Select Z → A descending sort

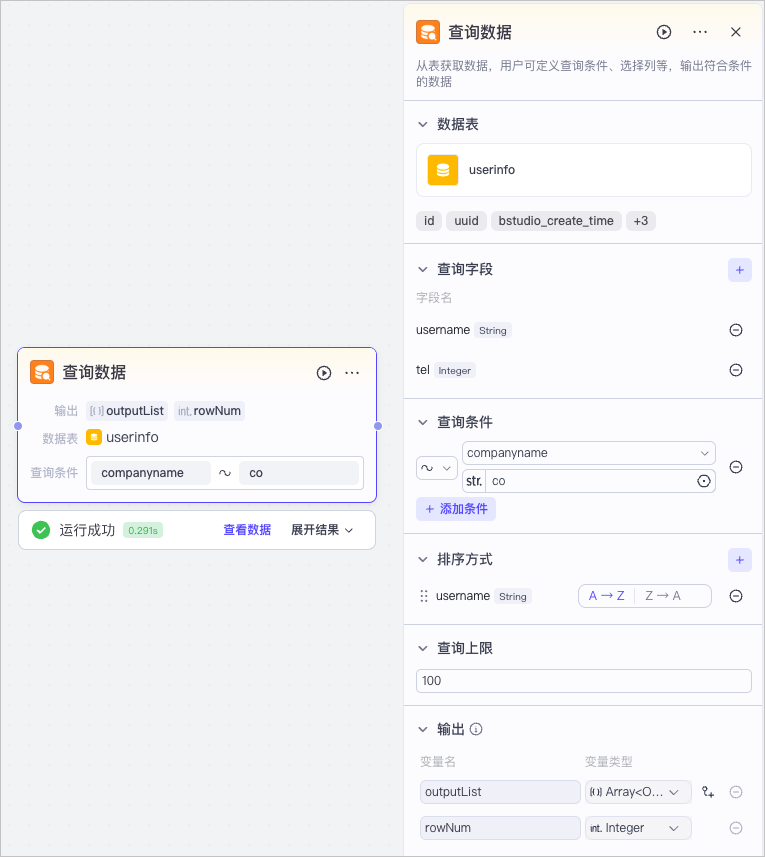pyautogui.click(x=663, y=596)
